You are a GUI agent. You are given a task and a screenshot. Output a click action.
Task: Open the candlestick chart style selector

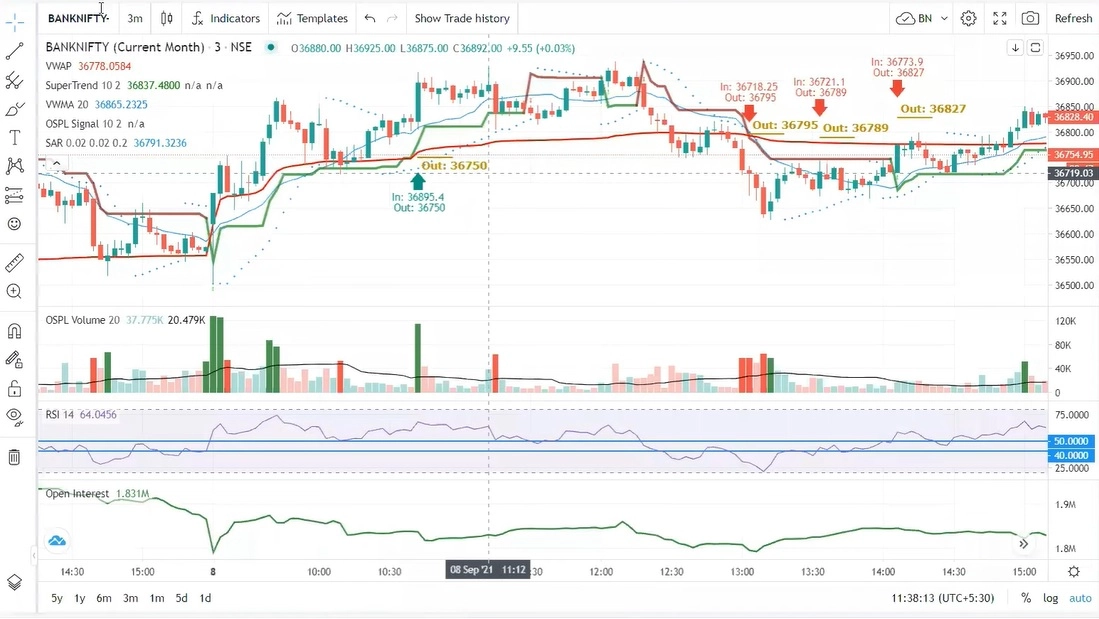pyautogui.click(x=167, y=18)
